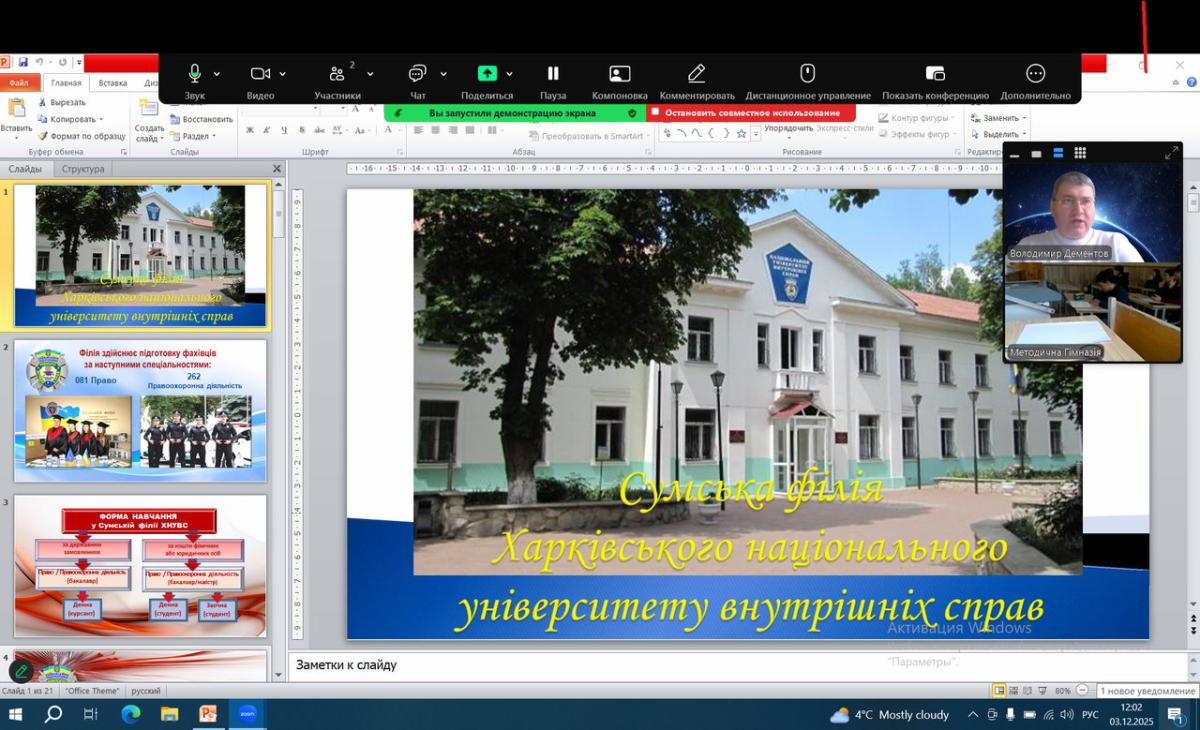Minimize Zoom video panel to bar
This screenshot has height=730, width=1200.
pyautogui.click(x=1015, y=154)
